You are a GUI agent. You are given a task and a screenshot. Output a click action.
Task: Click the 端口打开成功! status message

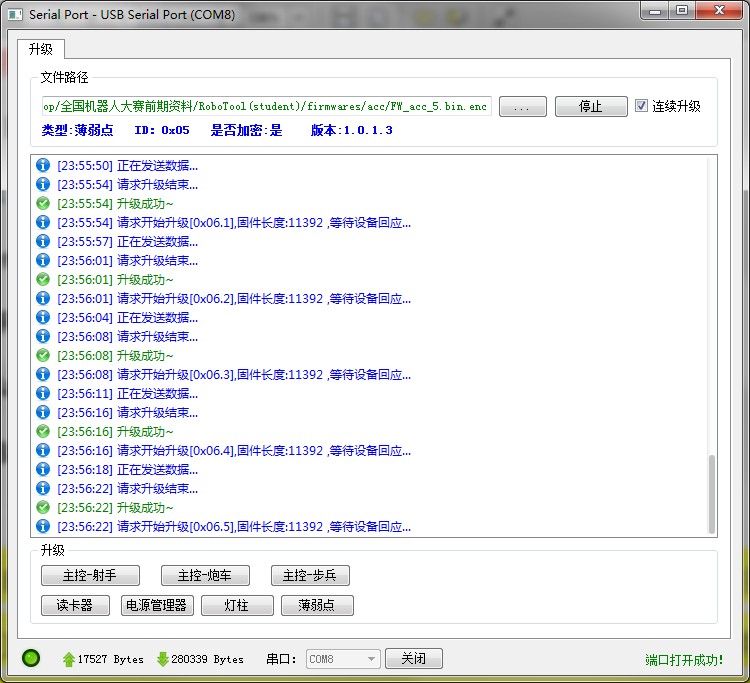[x=684, y=660]
